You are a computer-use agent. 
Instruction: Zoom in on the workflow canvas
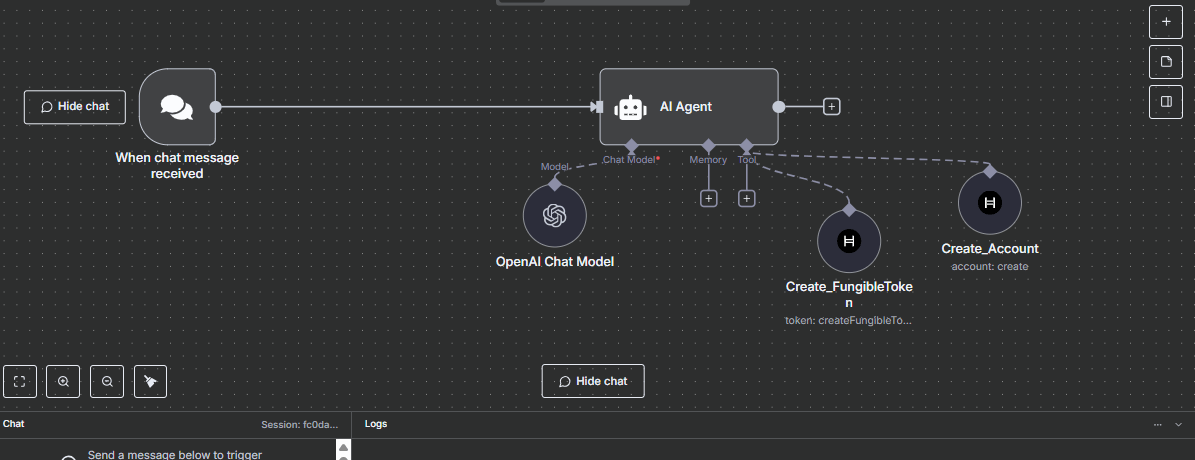(63, 381)
